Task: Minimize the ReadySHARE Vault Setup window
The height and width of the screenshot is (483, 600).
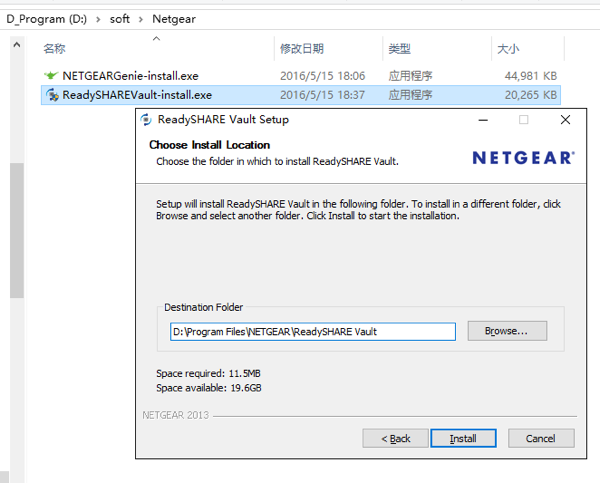Action: pos(483,120)
